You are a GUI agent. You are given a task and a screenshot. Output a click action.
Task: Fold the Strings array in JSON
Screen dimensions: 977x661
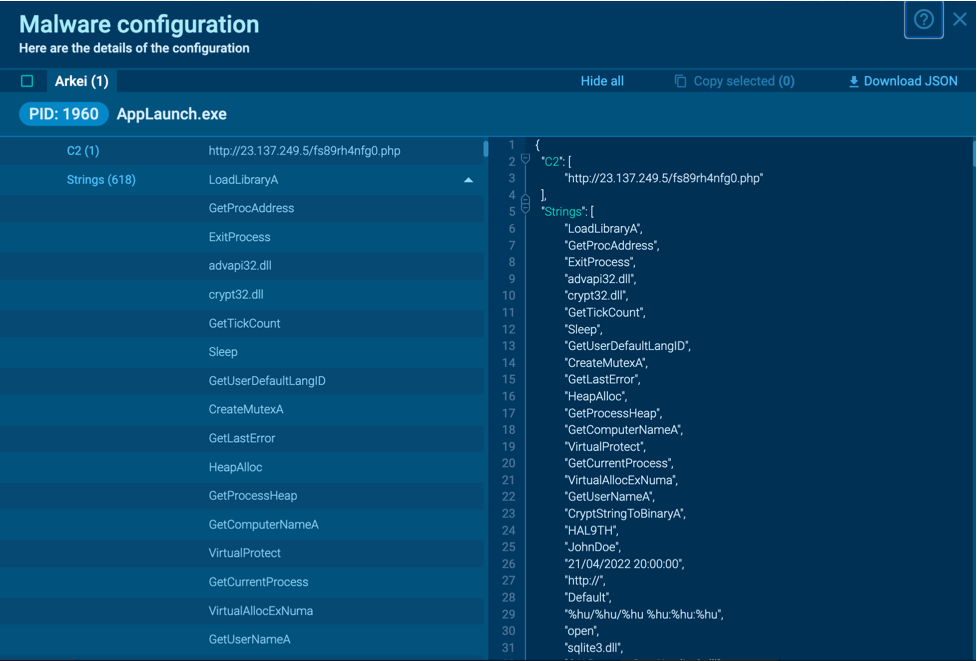(x=525, y=204)
